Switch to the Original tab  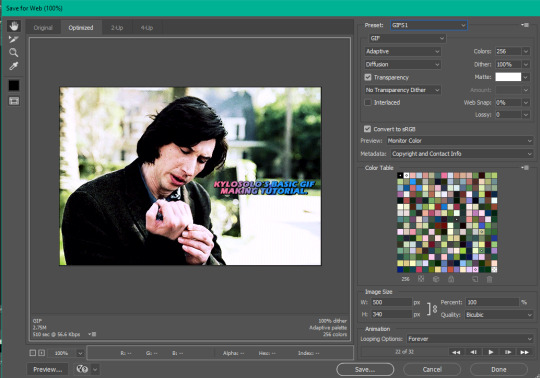(43, 28)
